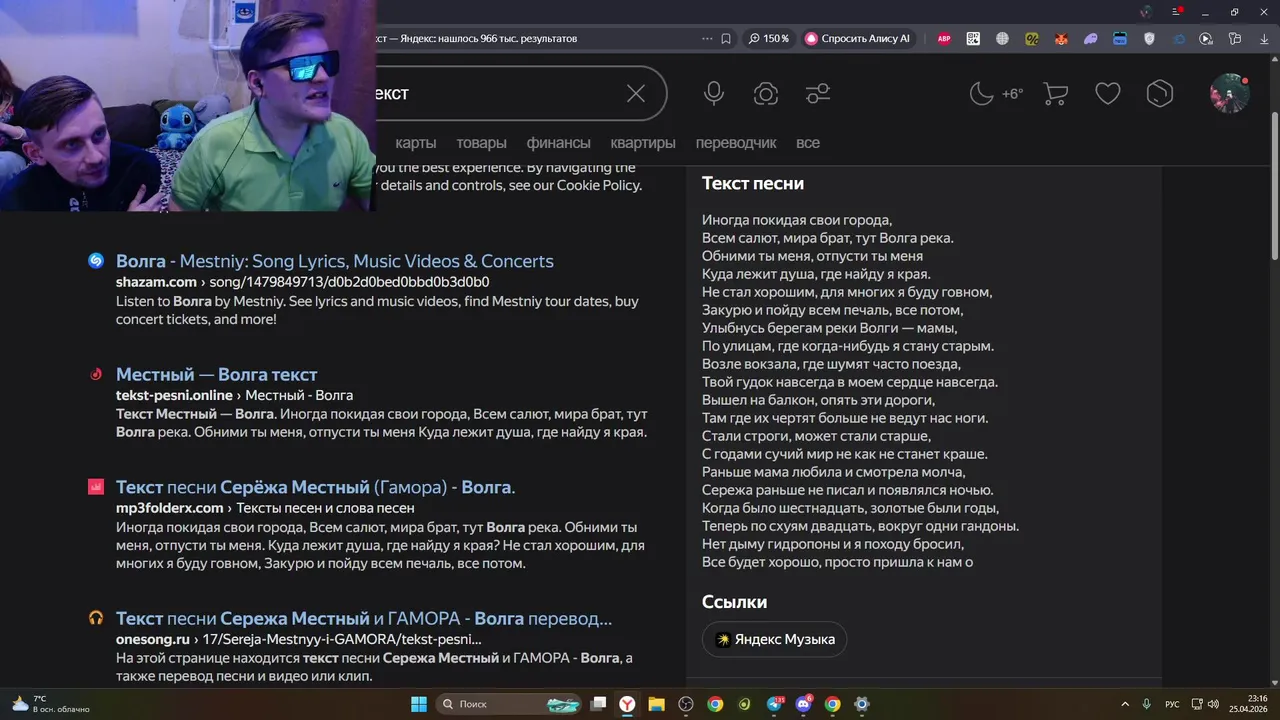Image resolution: width=1280 pixels, height=720 pixels.
Task: Switch to the Finance (финансы) tab
Action: point(558,143)
